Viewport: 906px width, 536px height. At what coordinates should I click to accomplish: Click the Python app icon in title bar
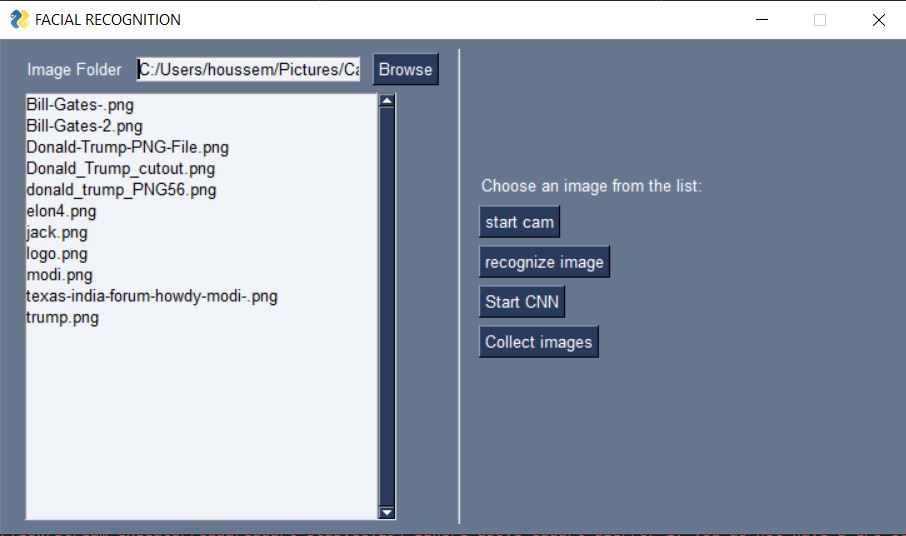tap(19, 20)
